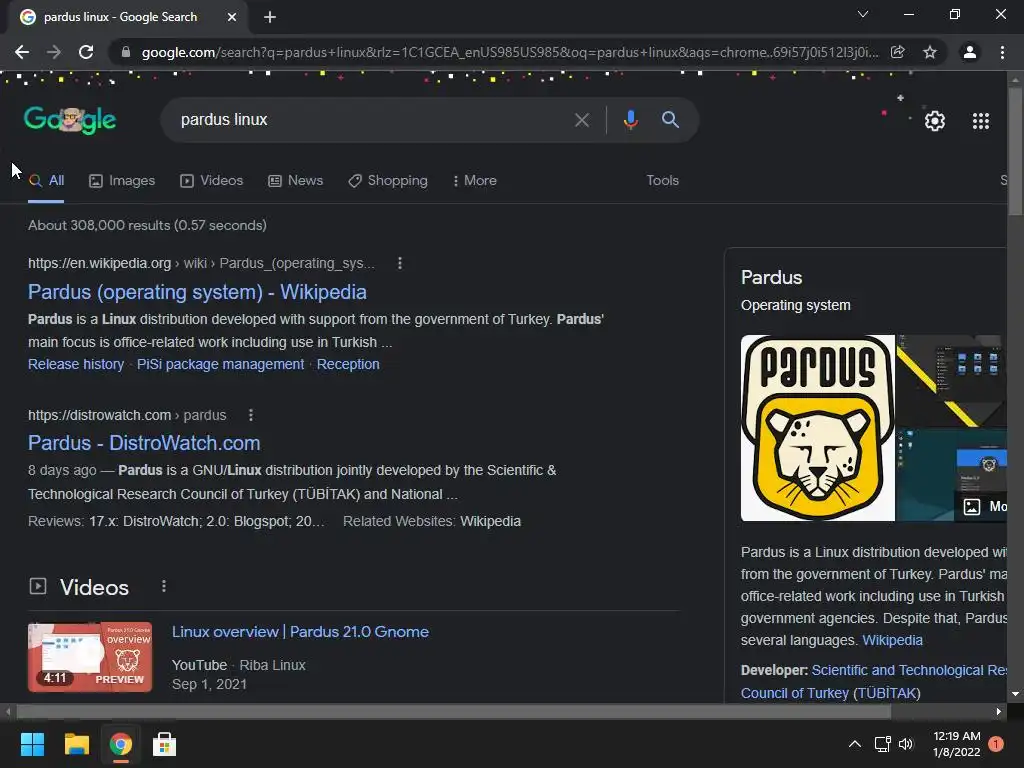Click the Videos section play icon
1024x768 pixels.
(x=38, y=586)
